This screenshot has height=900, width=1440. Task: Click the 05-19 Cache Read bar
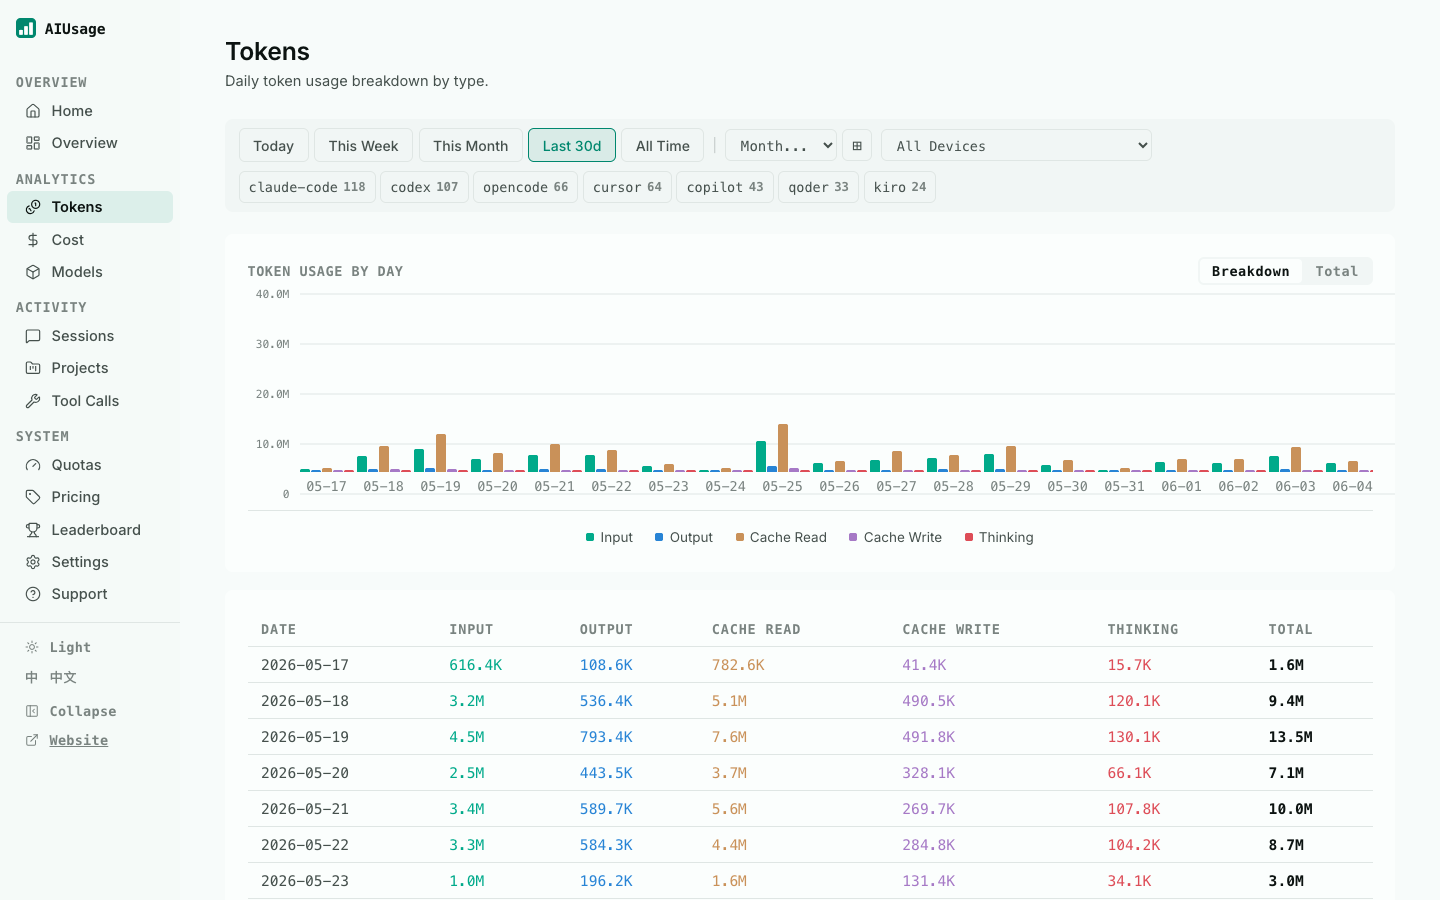click(x=441, y=453)
